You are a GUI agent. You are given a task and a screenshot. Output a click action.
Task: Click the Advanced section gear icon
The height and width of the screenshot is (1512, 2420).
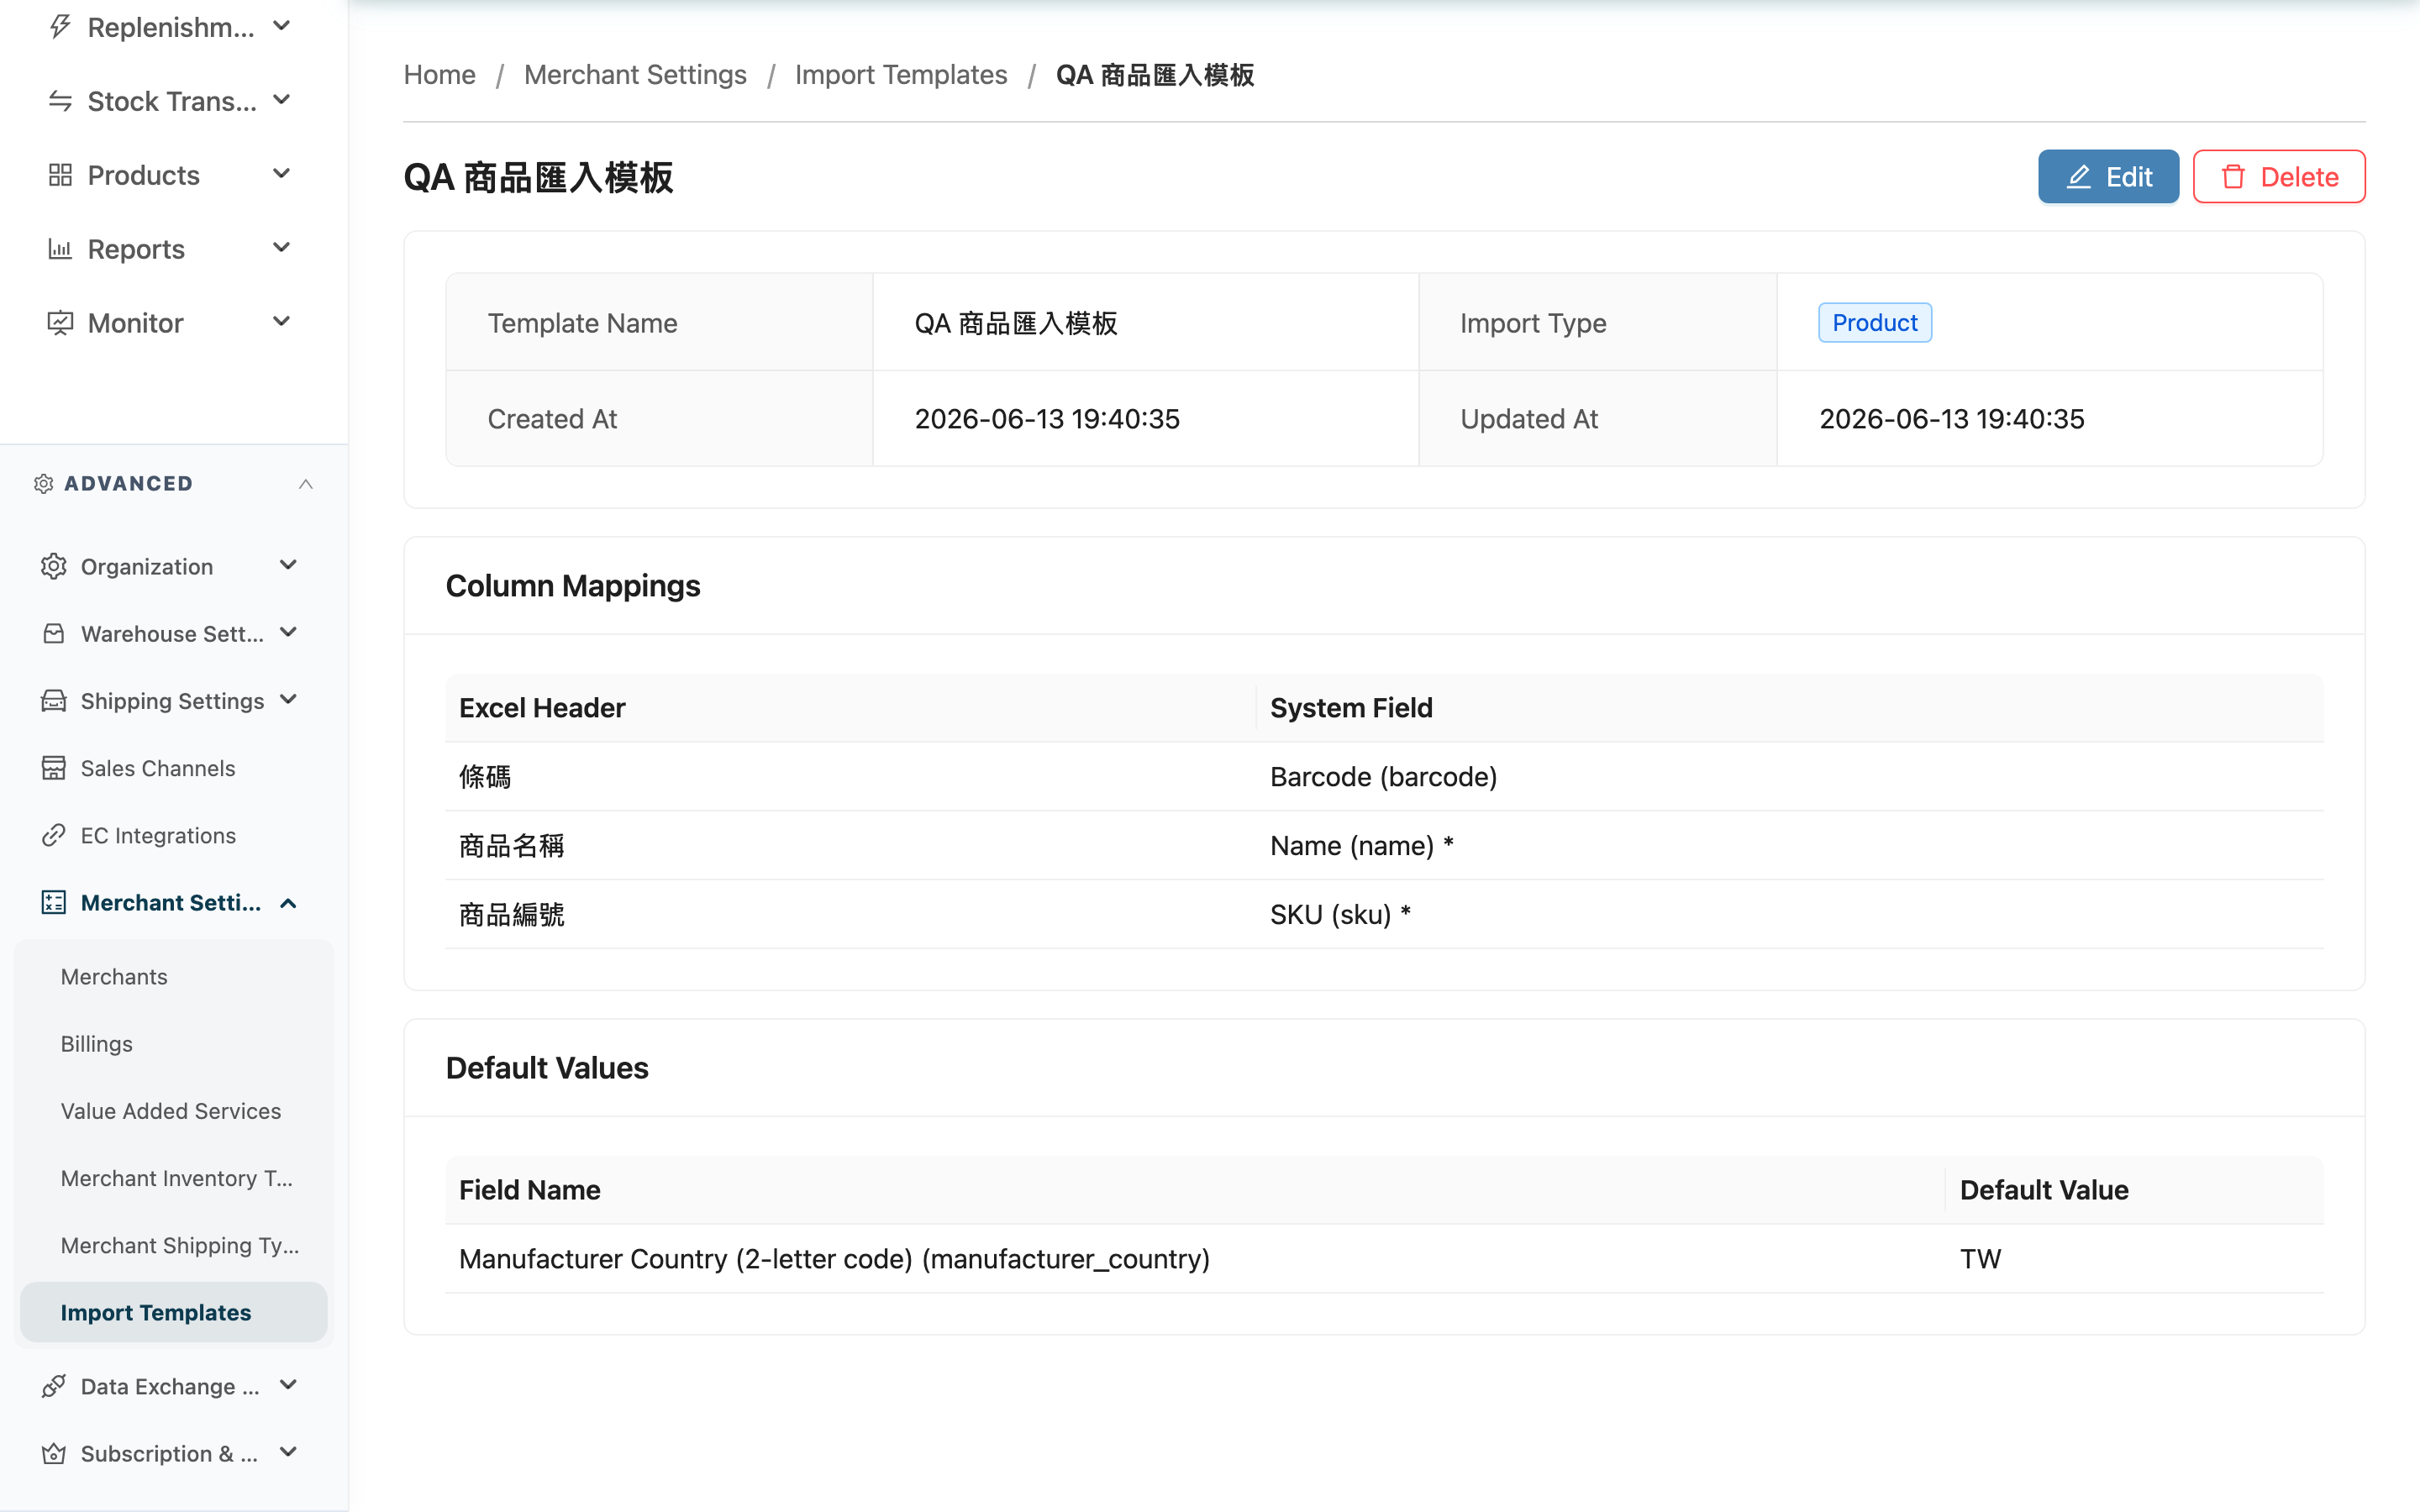44,484
